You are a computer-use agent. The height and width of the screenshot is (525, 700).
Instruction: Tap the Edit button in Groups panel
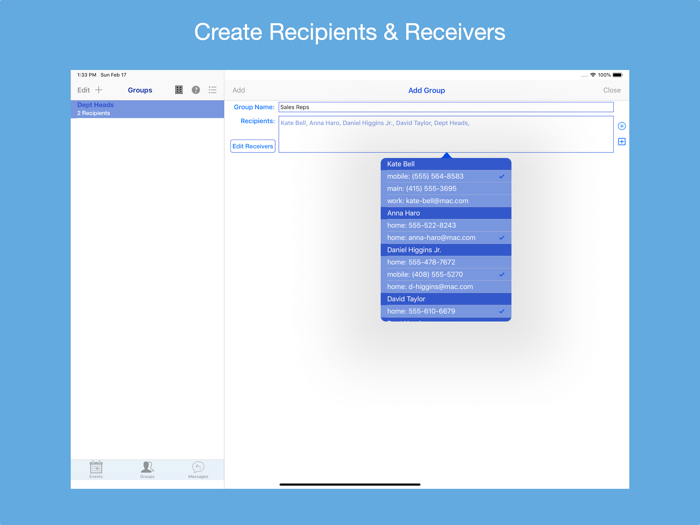tap(83, 90)
